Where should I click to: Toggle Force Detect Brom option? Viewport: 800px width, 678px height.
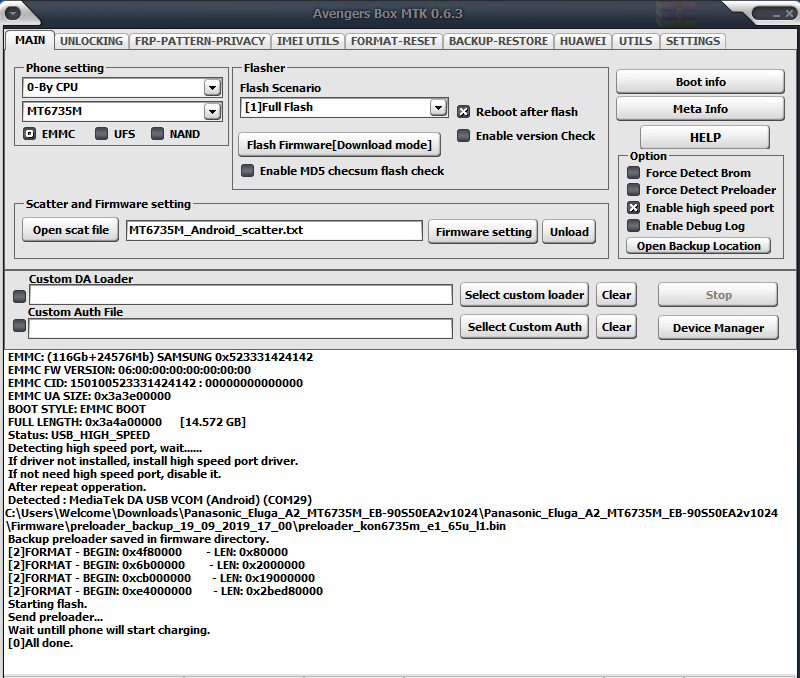633,172
